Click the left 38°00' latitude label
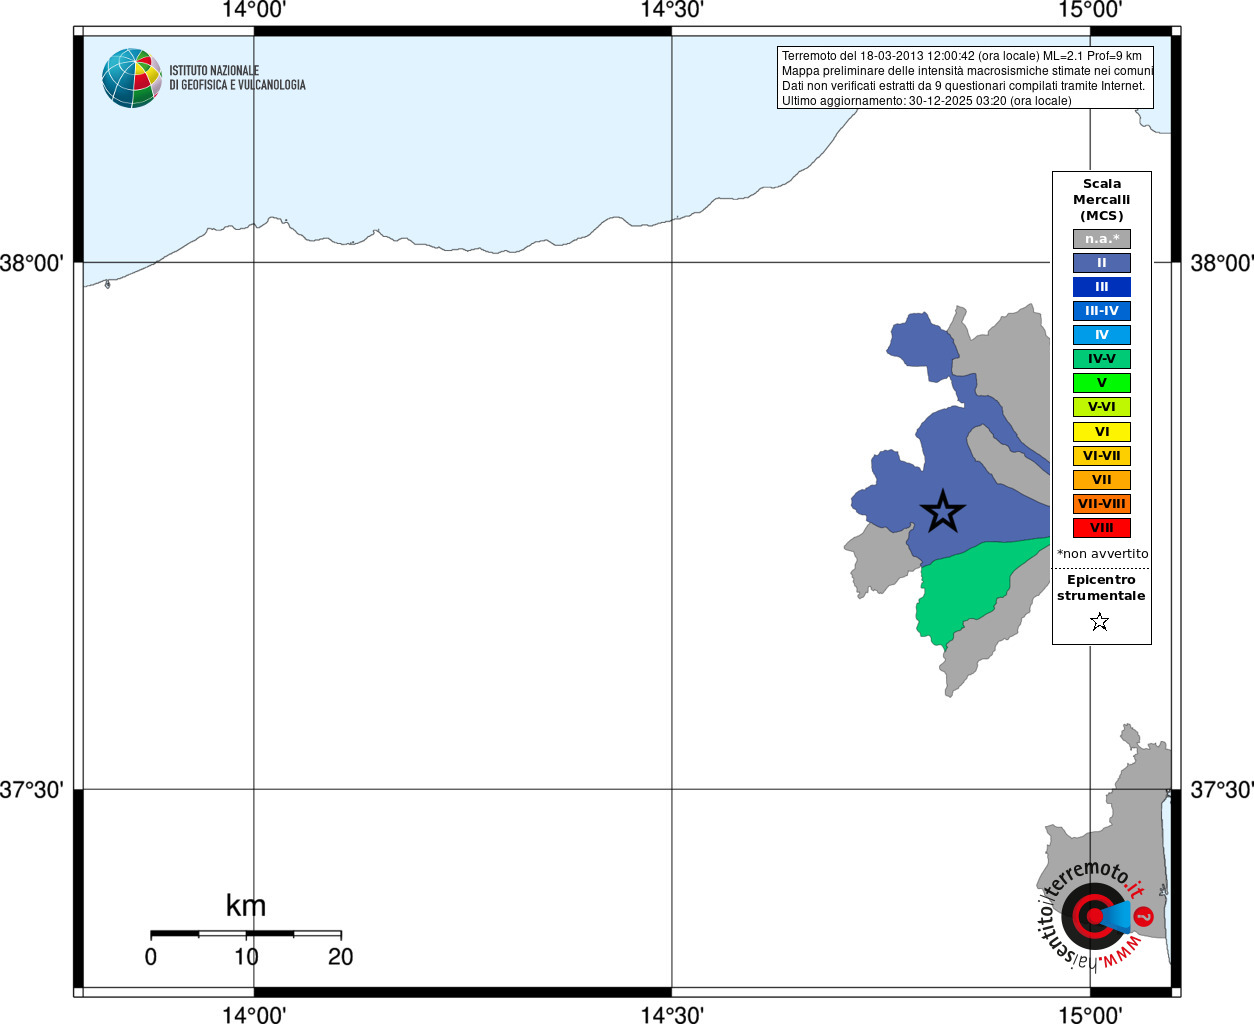Screen dimensions: 1254x1024 pyautogui.click(x=32, y=263)
